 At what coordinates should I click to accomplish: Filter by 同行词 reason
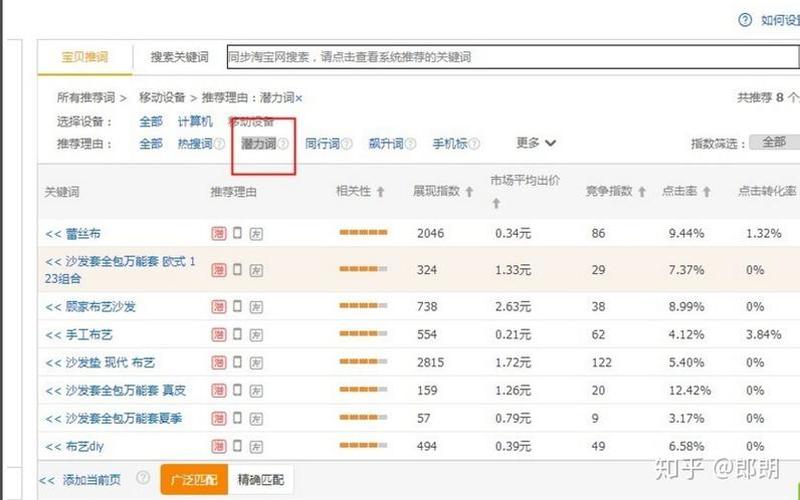(x=322, y=144)
